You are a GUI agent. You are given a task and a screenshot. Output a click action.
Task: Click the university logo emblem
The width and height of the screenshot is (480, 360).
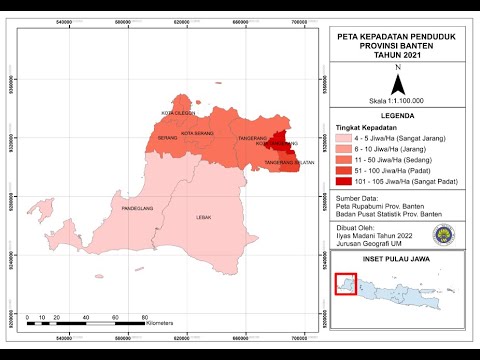click(444, 235)
